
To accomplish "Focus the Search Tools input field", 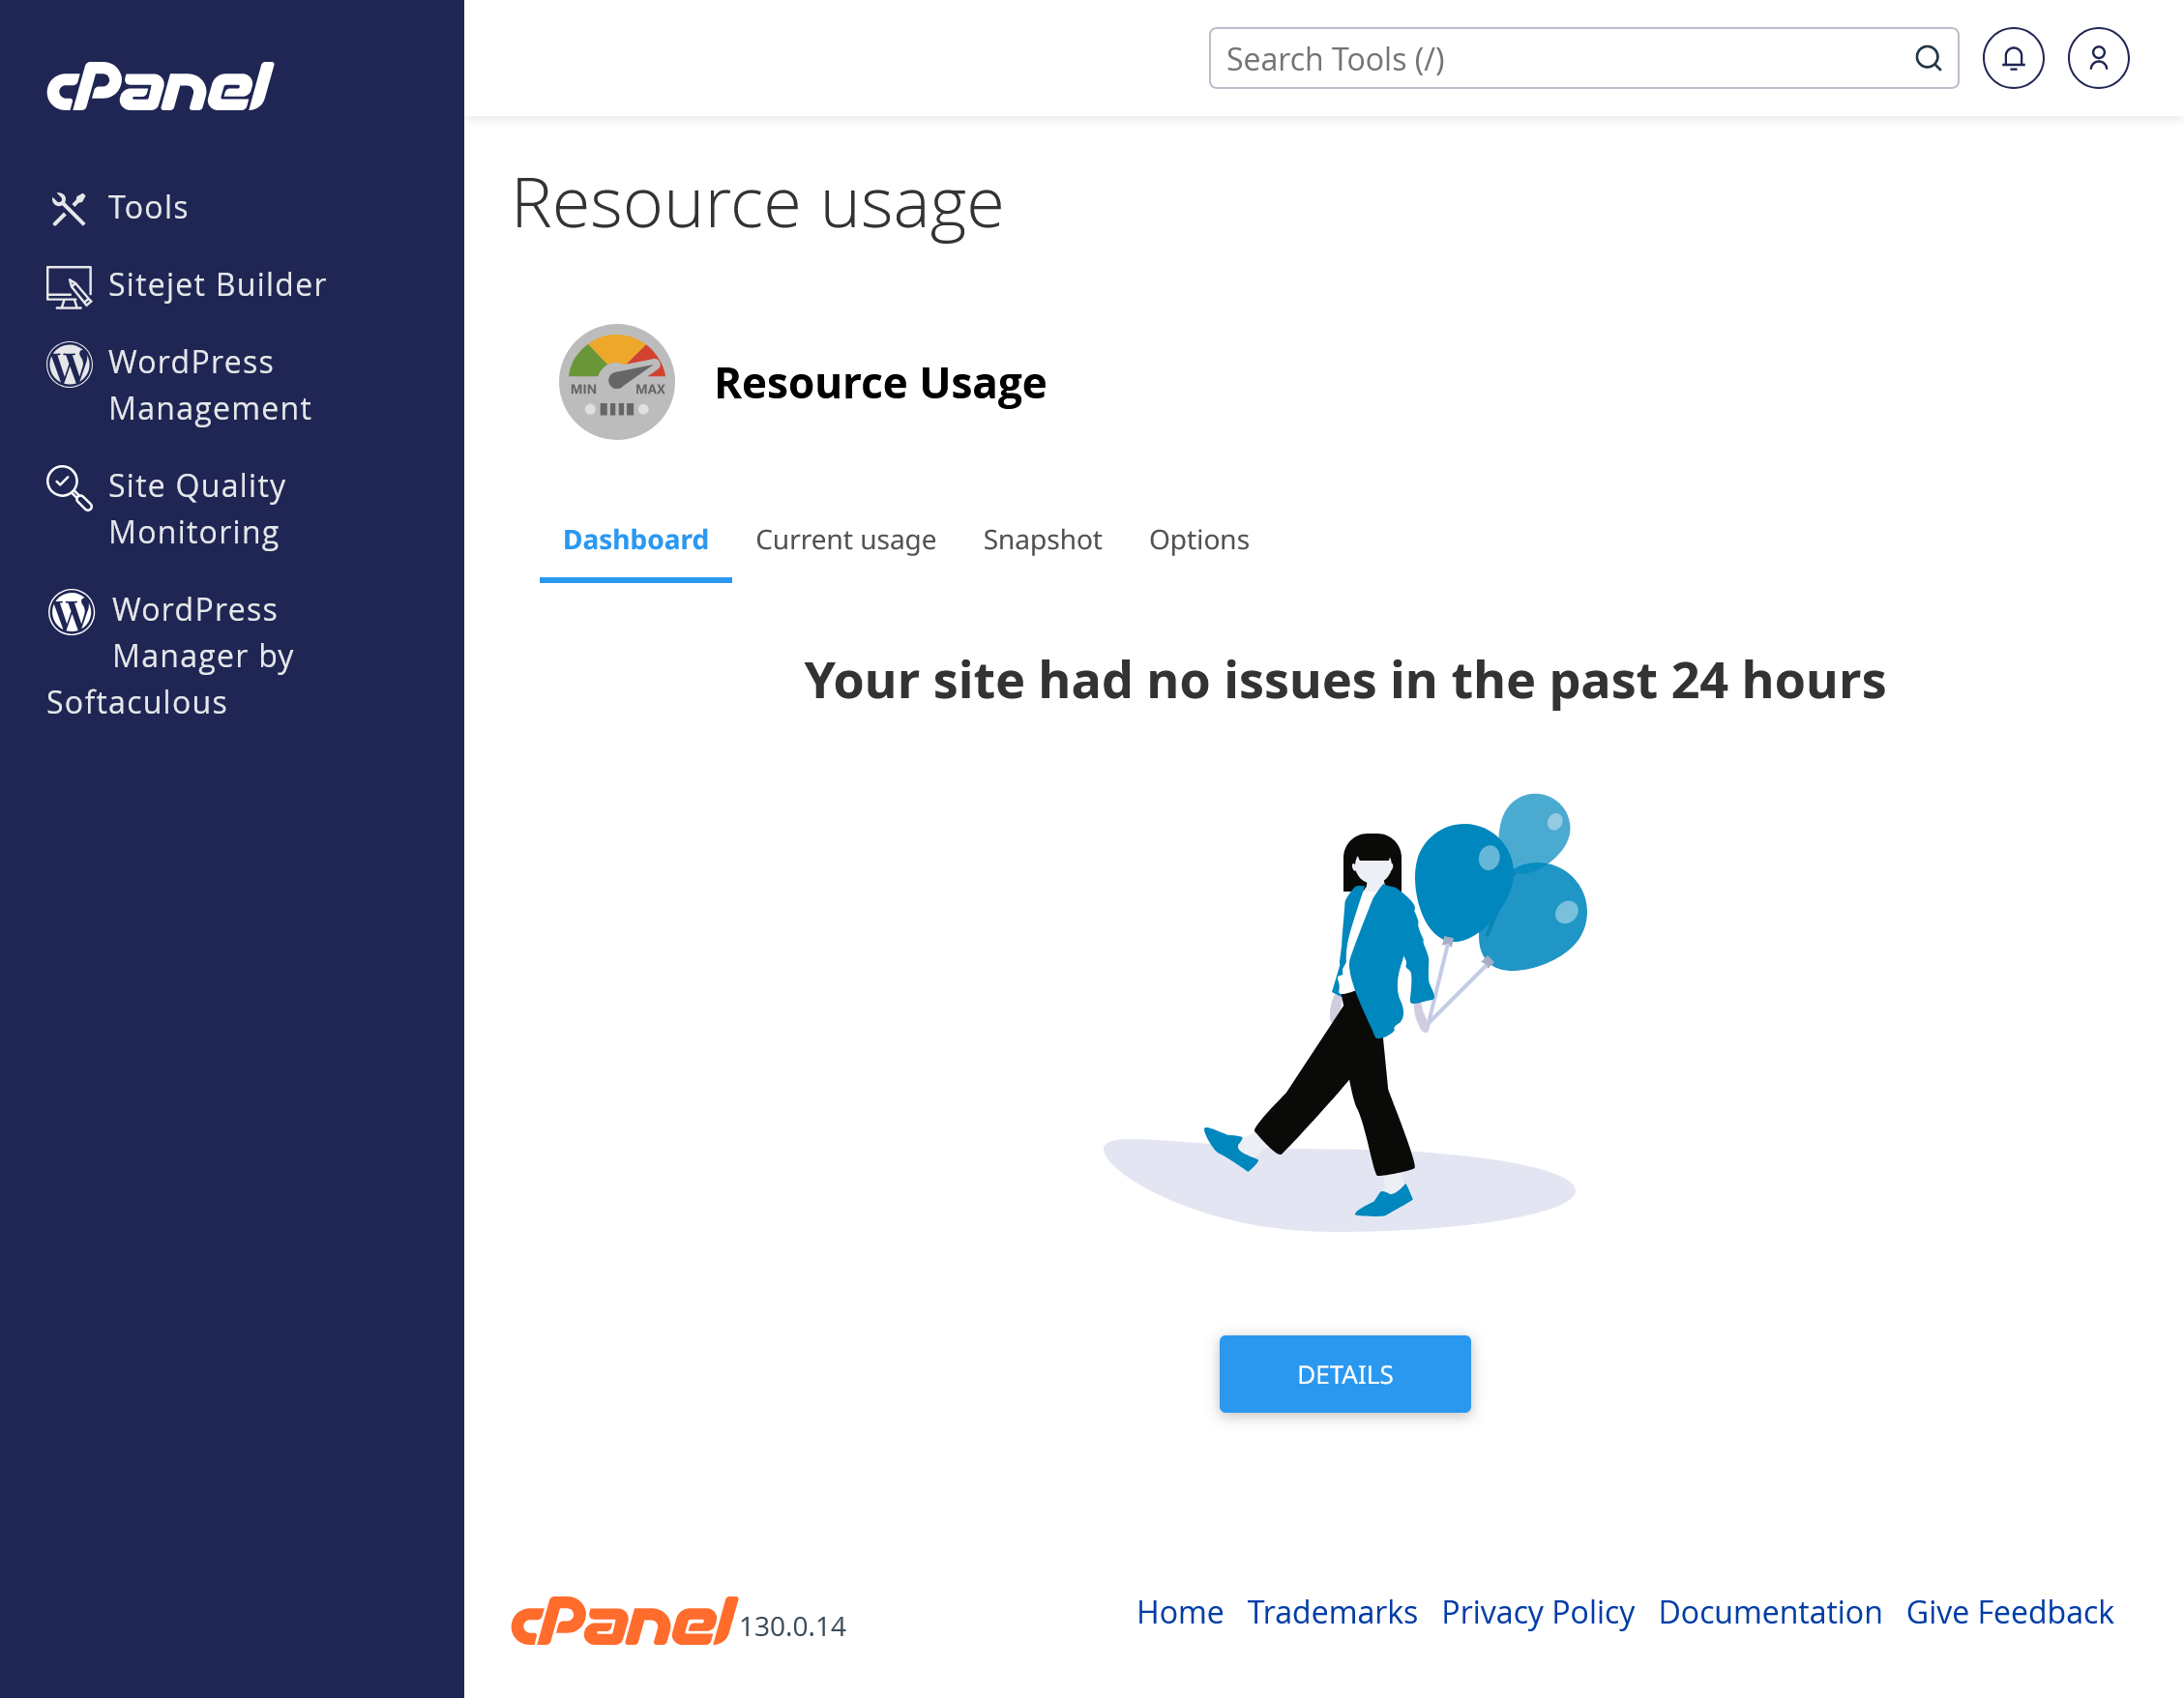I will click(x=1560, y=59).
